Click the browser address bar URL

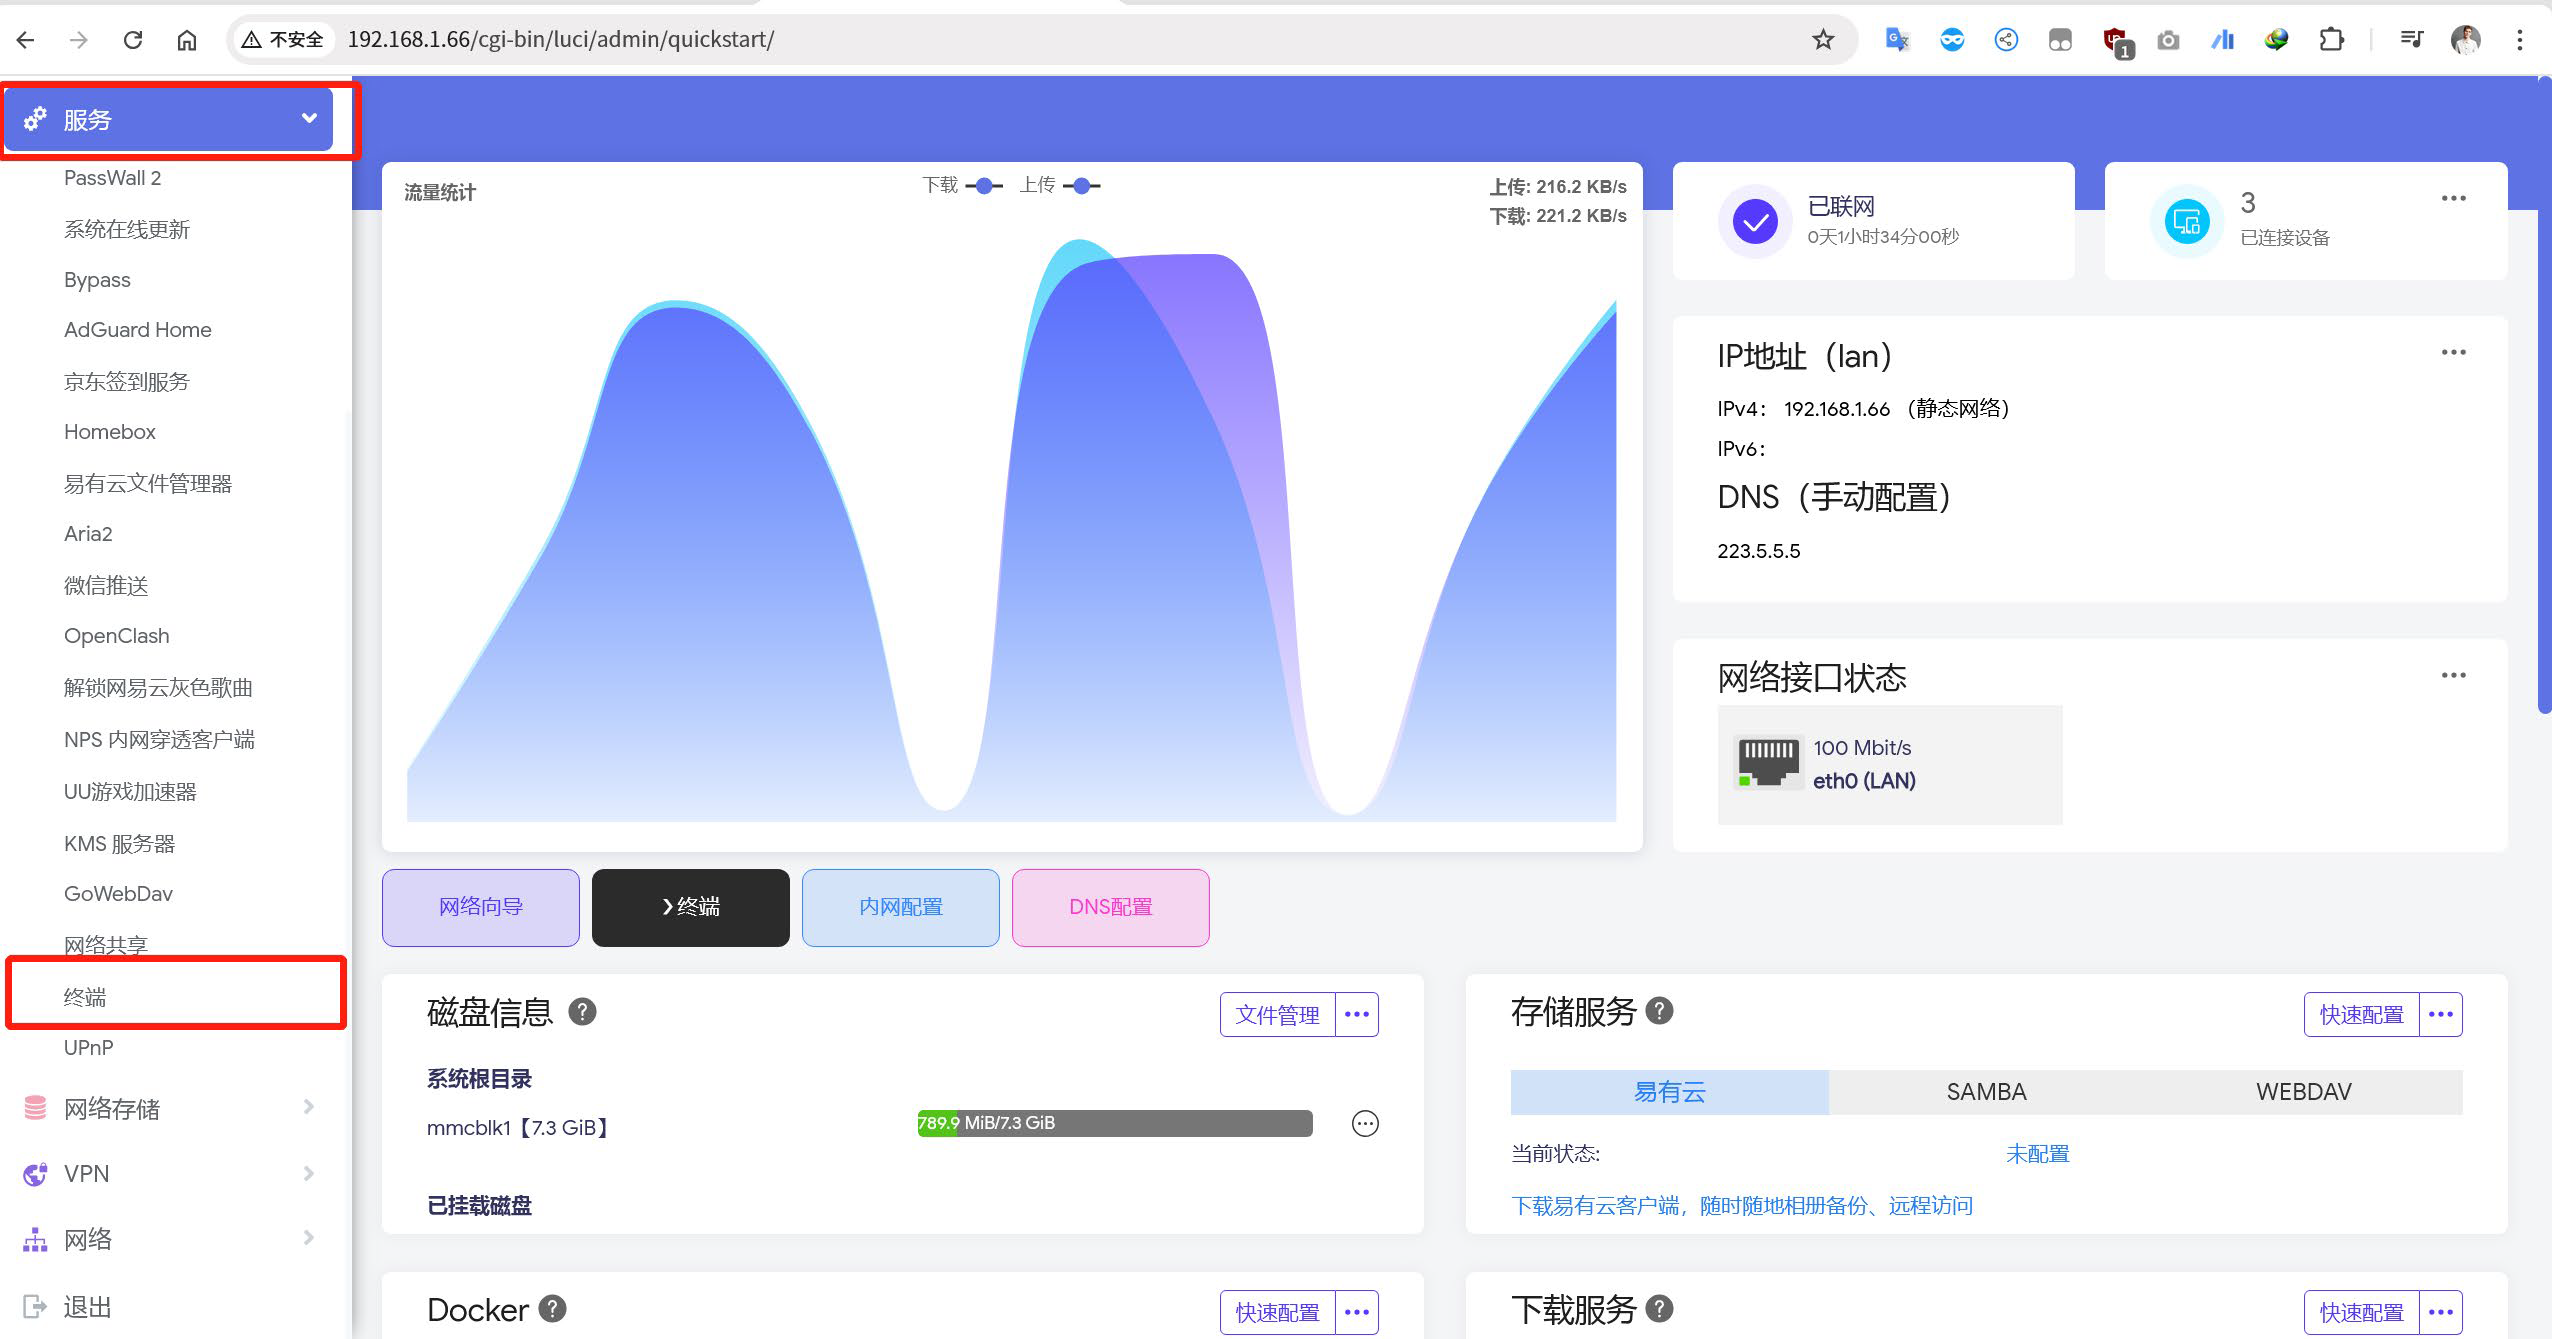560,39
